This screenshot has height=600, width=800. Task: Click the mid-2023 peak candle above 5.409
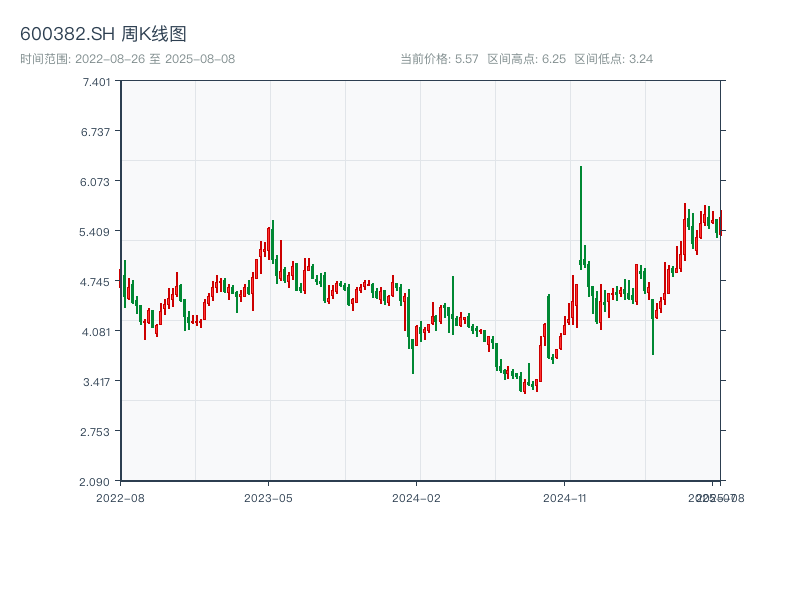click(272, 240)
